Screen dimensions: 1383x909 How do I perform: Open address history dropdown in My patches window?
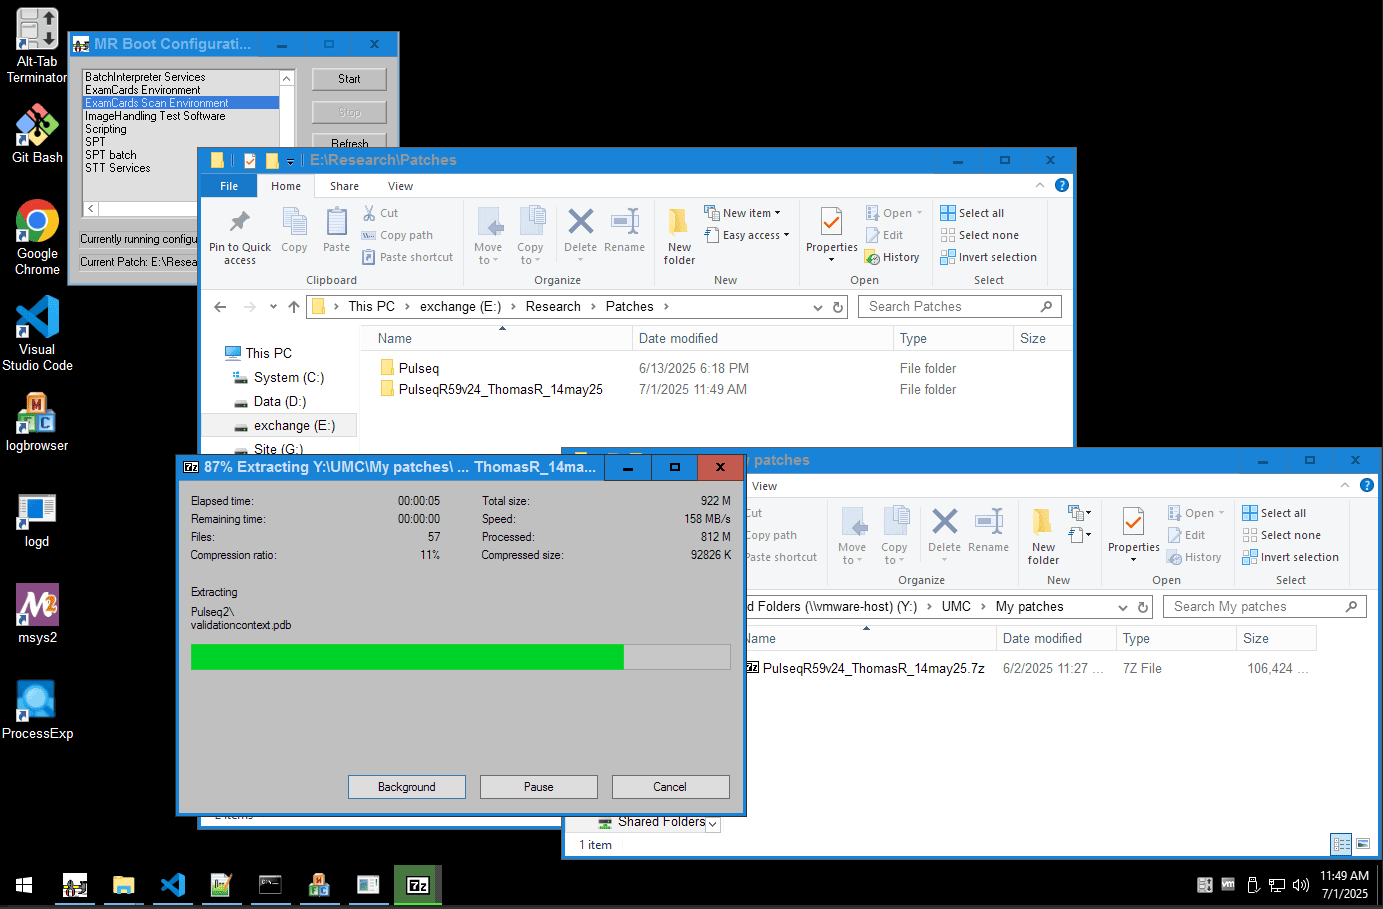(1123, 607)
